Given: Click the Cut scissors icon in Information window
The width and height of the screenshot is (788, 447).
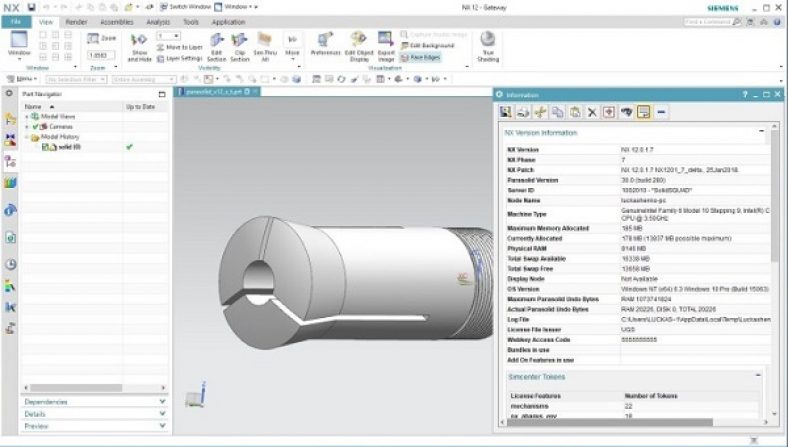Looking at the screenshot, I should tap(540, 112).
